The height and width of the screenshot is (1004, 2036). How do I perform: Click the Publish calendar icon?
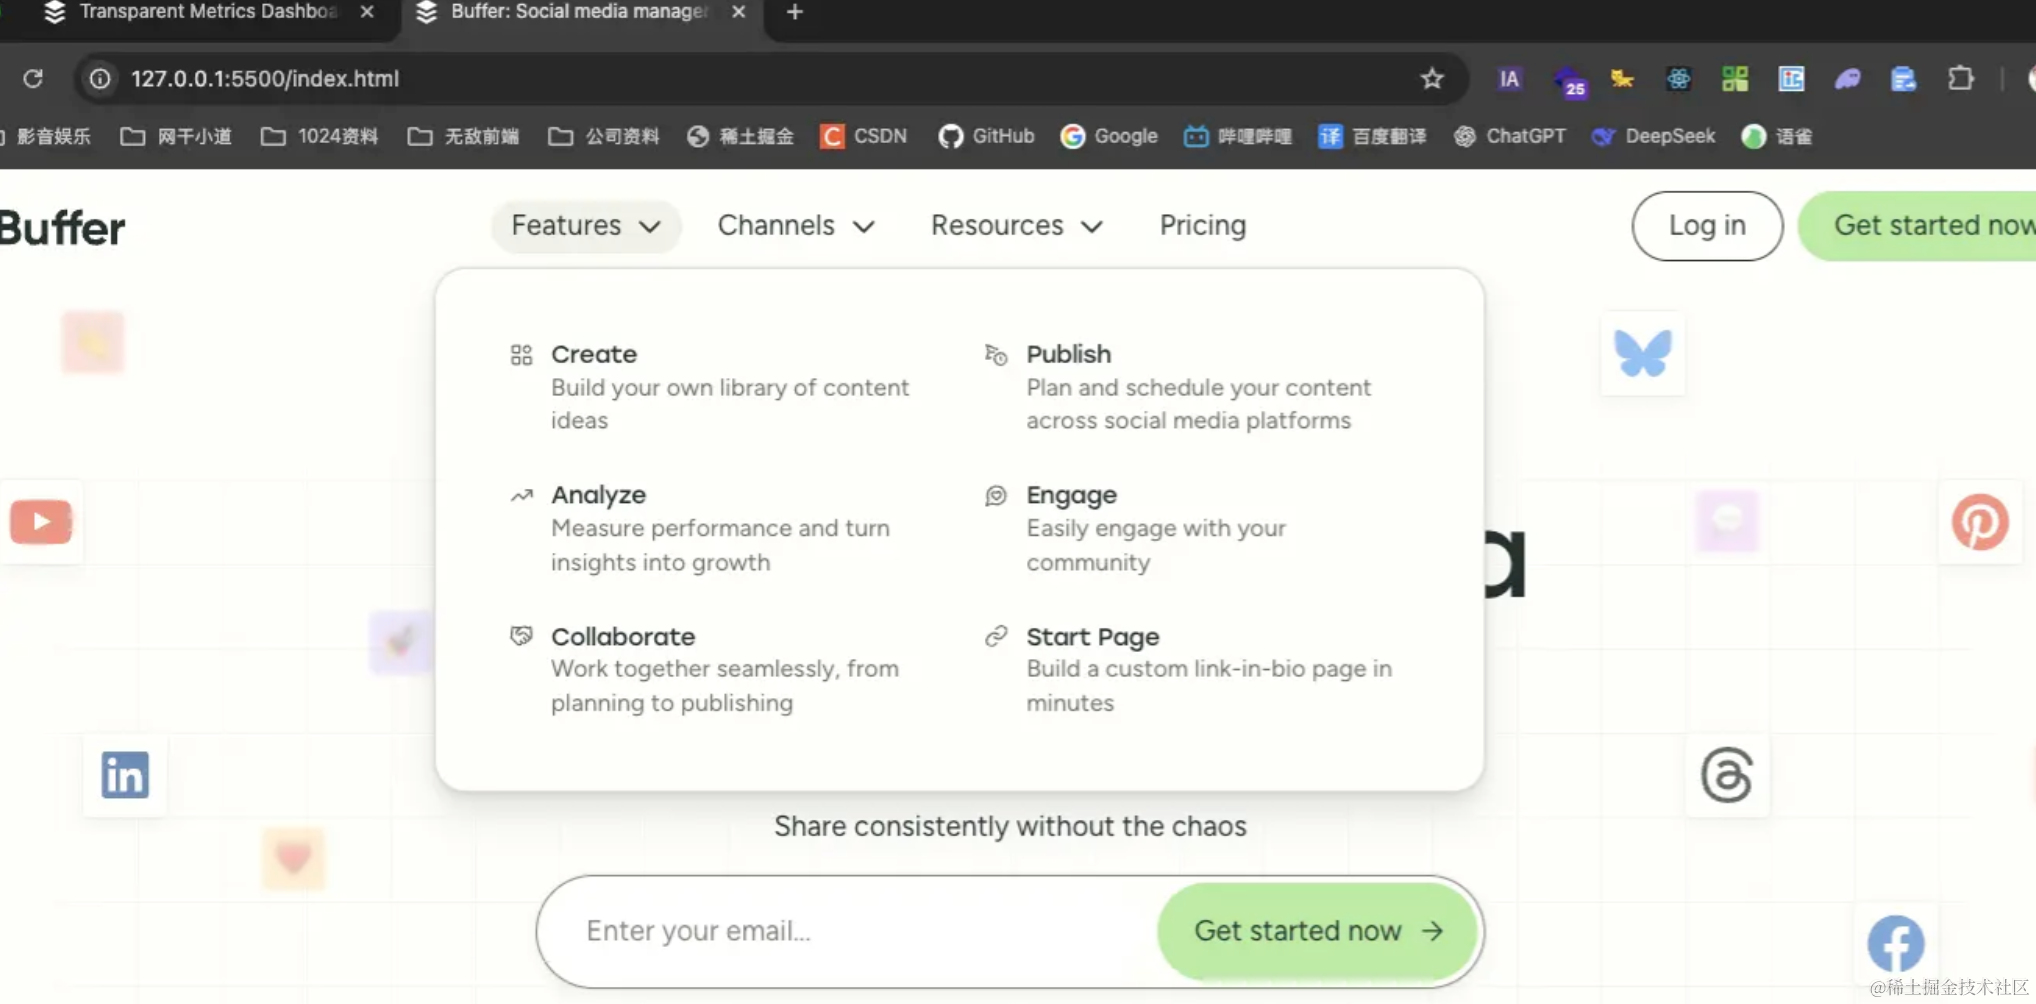click(996, 355)
